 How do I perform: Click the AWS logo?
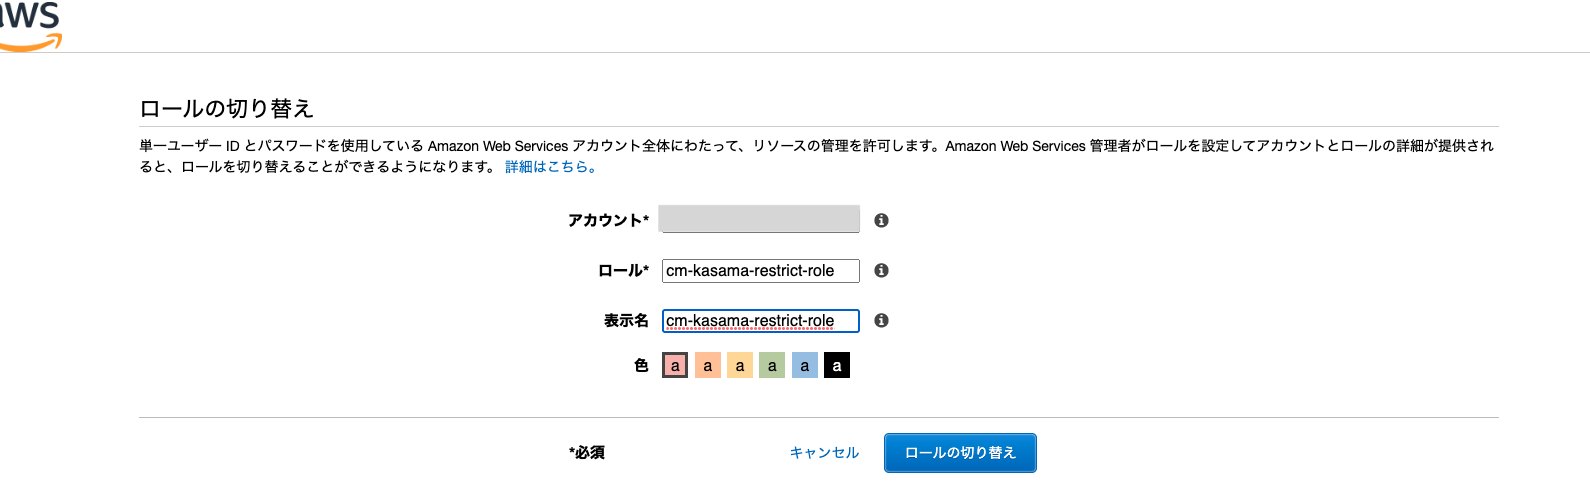click(x=30, y=26)
